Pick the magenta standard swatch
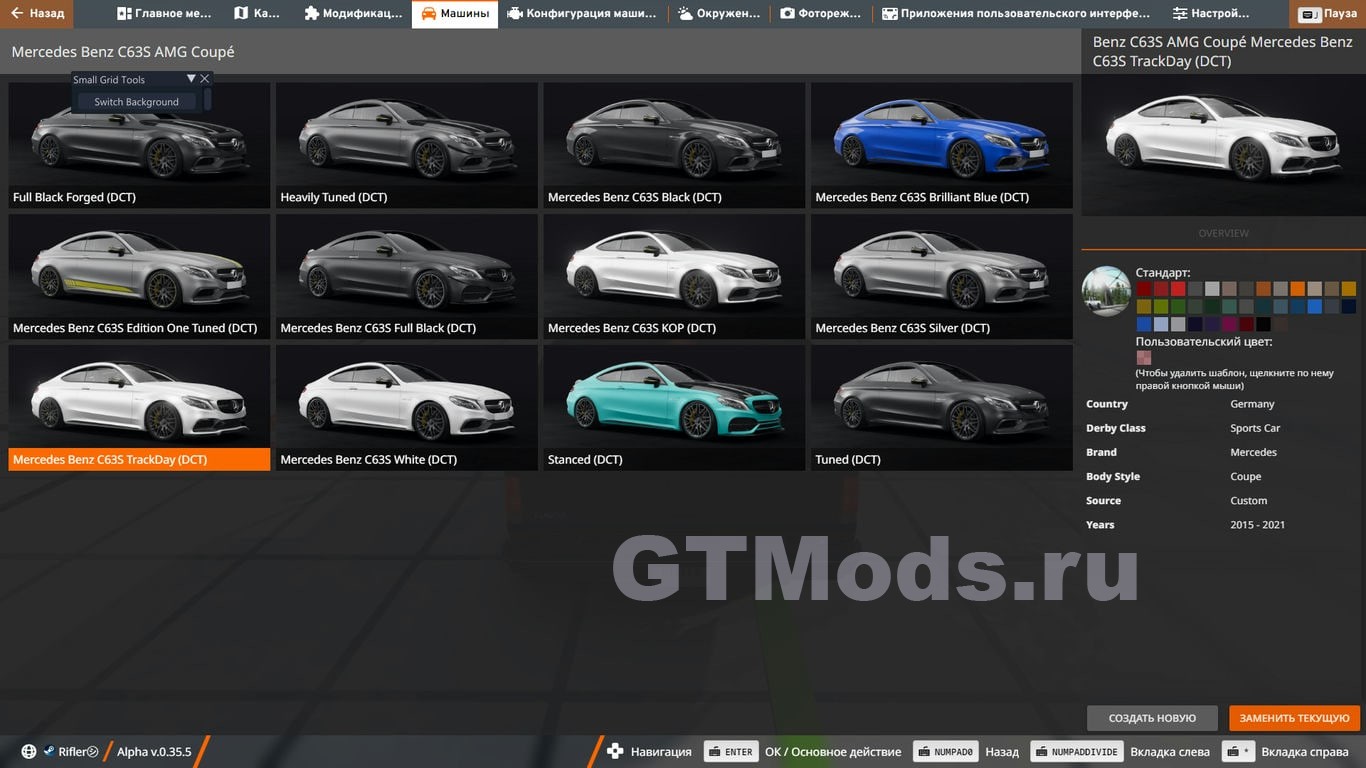 1229,324
